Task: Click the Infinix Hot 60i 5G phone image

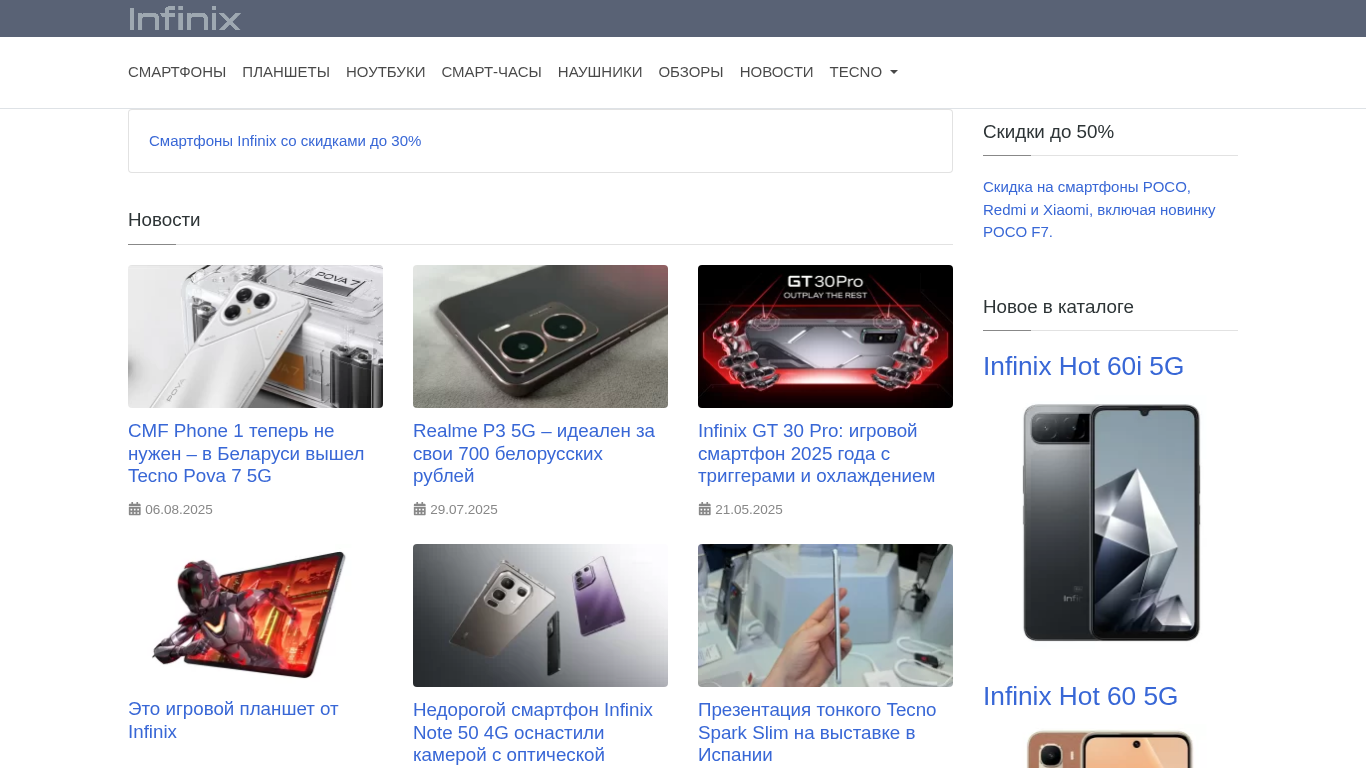Action: coord(1110,522)
